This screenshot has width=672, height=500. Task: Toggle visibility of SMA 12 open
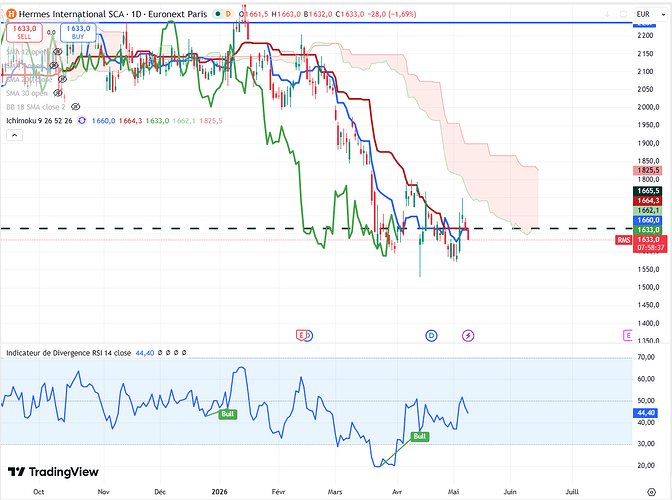tap(57, 52)
